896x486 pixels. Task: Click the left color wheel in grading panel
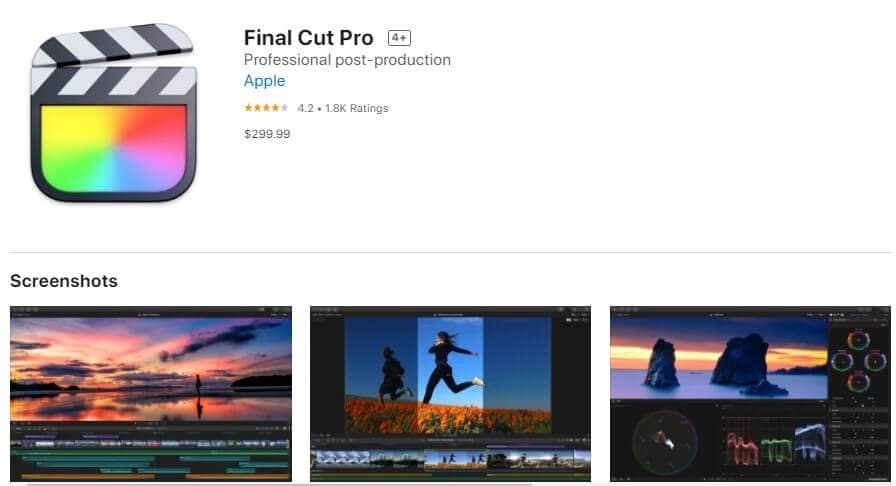tap(842, 361)
